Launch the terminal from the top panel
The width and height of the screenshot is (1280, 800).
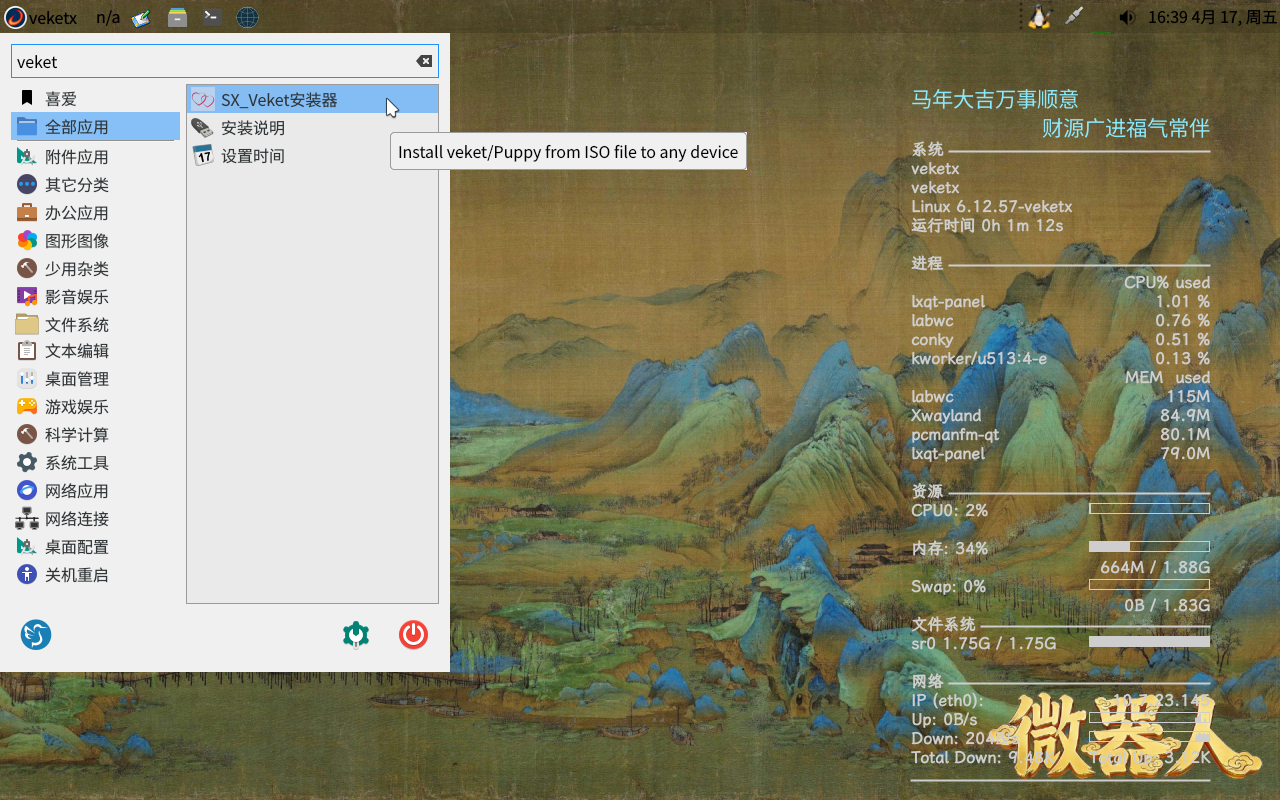pos(211,17)
